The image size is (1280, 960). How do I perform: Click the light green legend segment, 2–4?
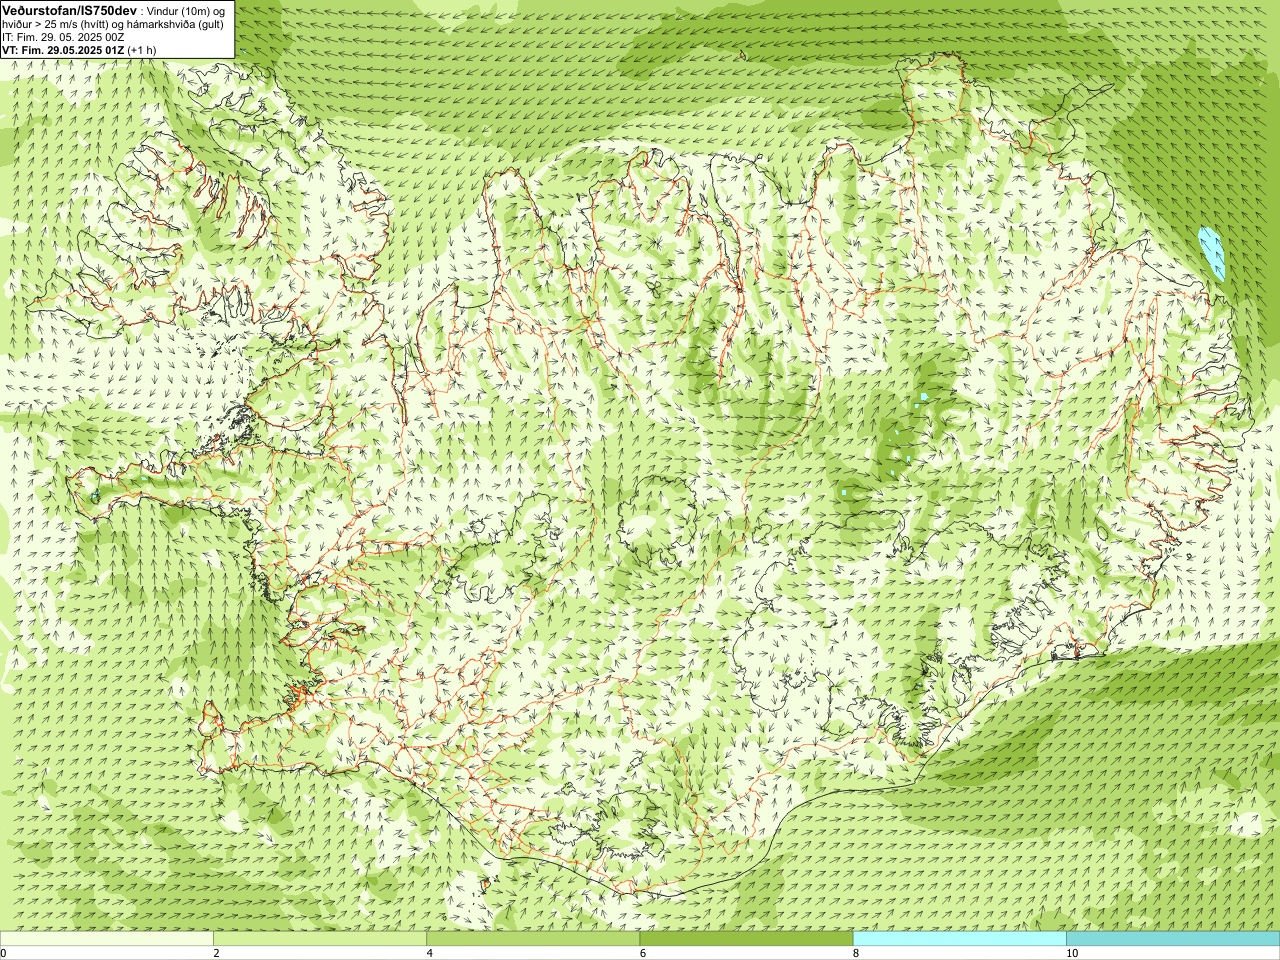point(320,939)
